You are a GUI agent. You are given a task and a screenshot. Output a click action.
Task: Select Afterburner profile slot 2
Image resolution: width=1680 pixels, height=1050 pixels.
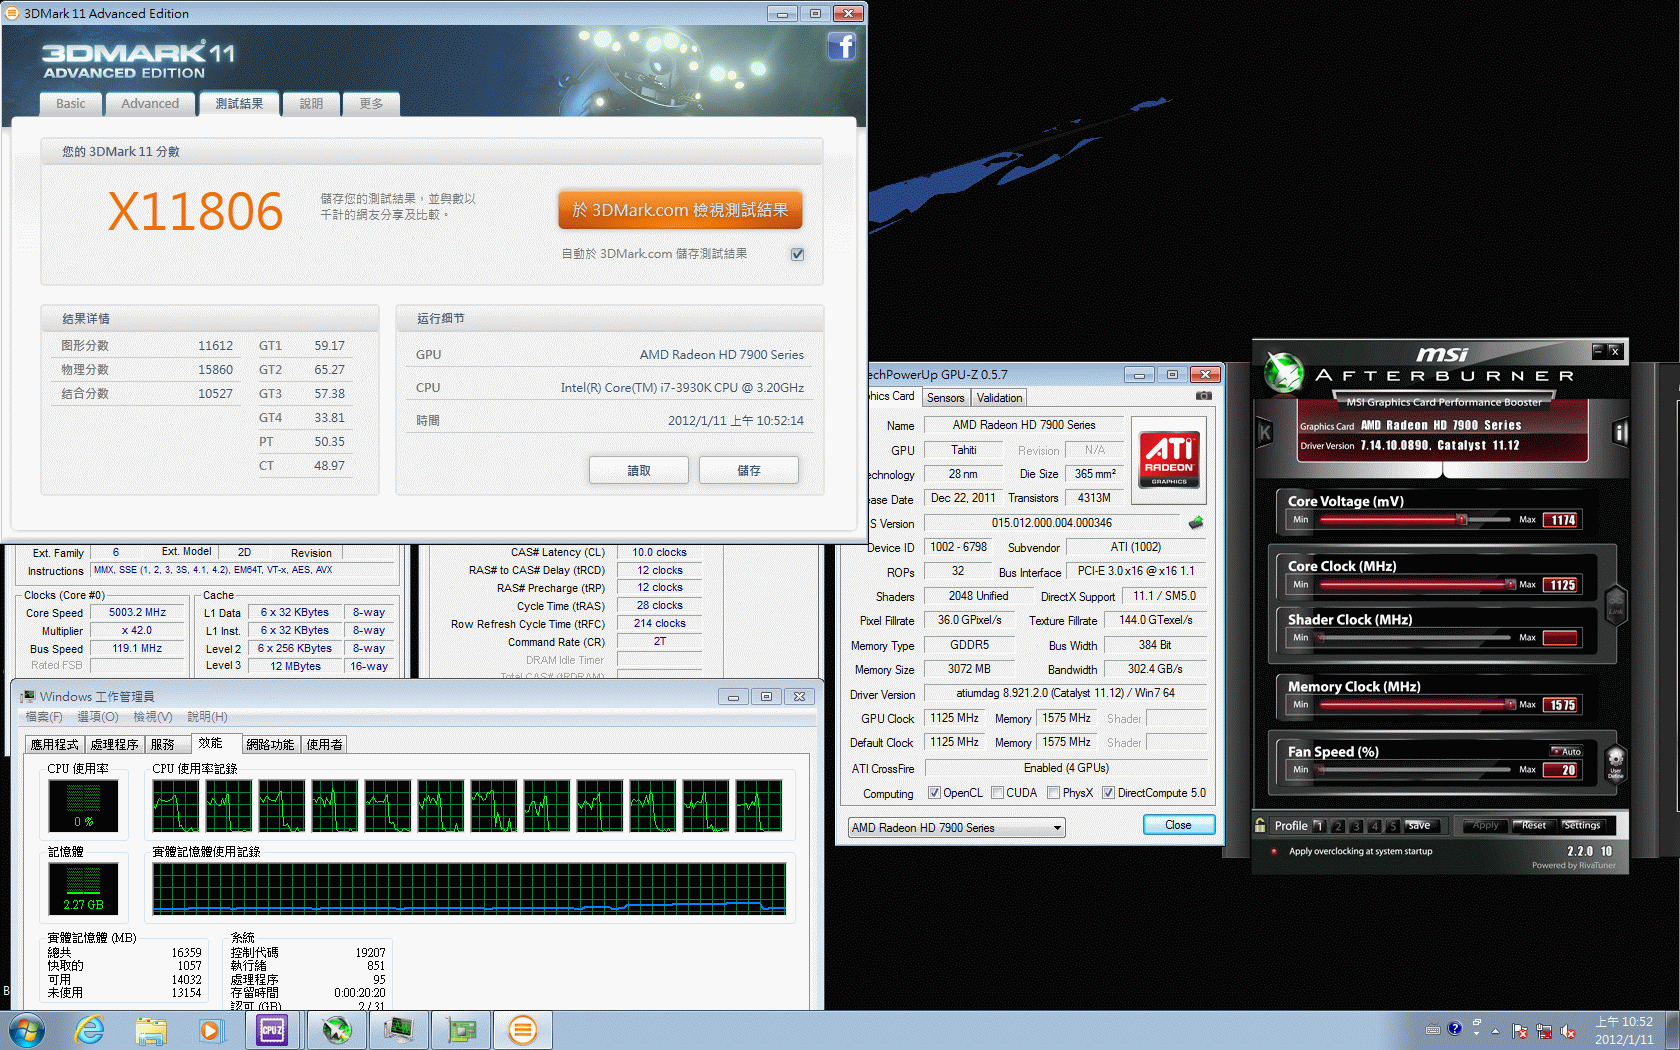click(x=1338, y=826)
